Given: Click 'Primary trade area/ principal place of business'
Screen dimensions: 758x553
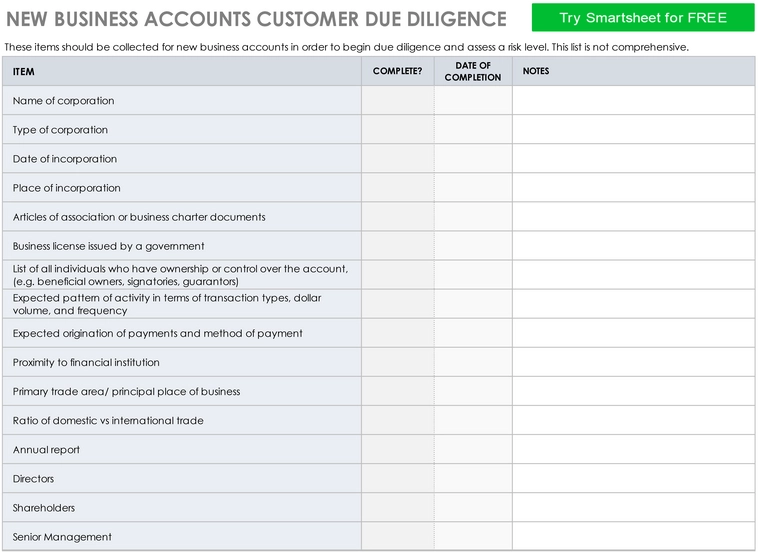Looking at the screenshot, I should click(182, 391).
